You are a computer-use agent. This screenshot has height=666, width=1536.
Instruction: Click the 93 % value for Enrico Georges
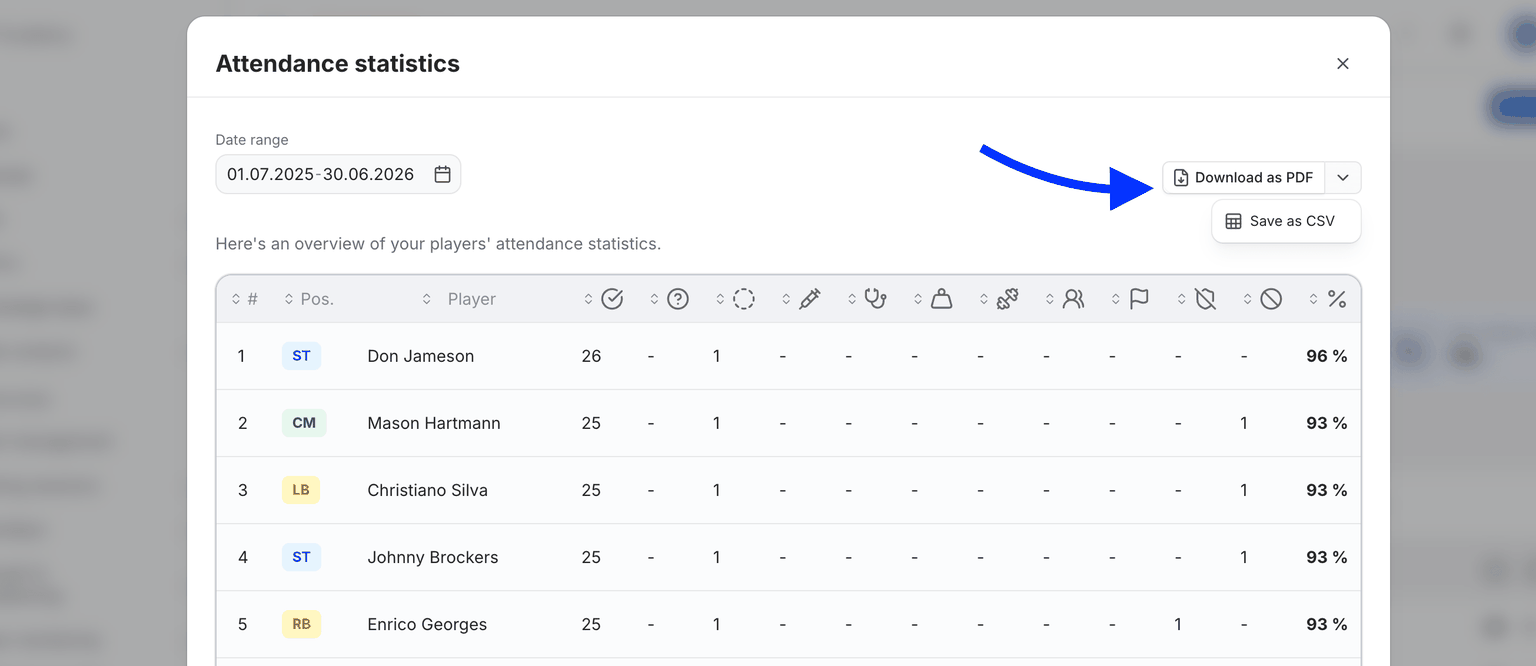(1327, 624)
